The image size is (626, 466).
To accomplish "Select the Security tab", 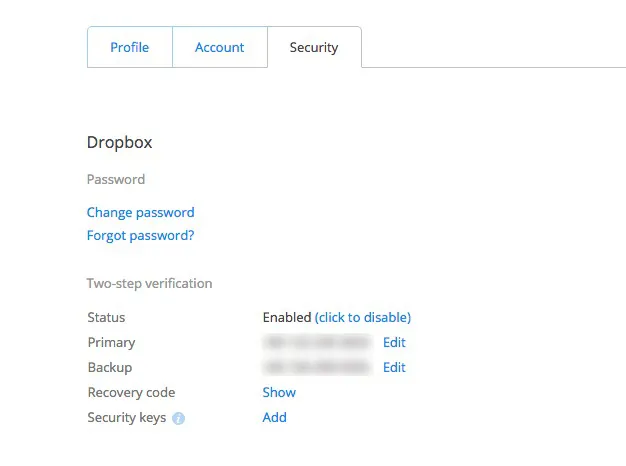I will [314, 47].
